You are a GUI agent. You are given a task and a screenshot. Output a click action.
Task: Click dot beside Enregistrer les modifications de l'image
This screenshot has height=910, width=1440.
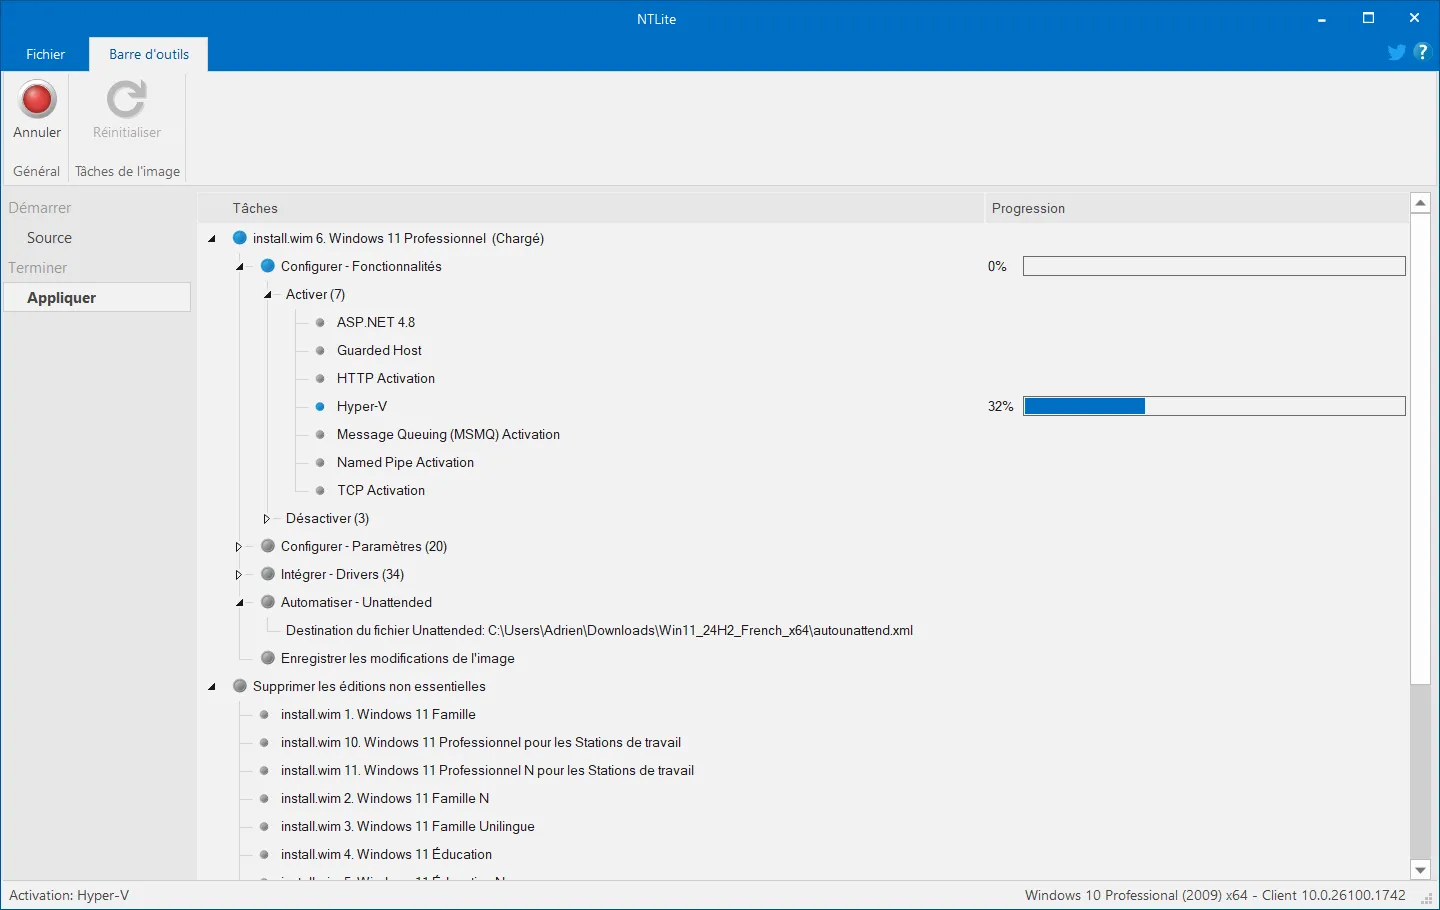tap(268, 658)
